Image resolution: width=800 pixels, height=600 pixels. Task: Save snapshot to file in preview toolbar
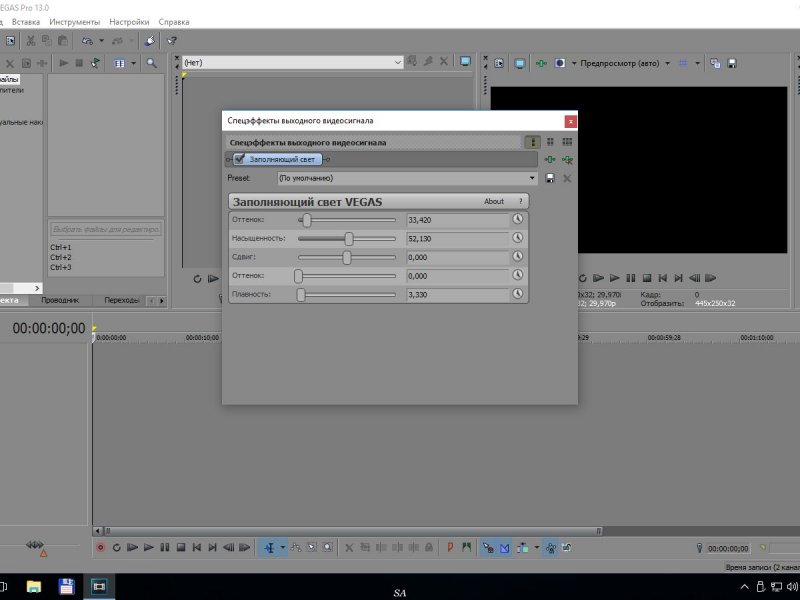732,63
